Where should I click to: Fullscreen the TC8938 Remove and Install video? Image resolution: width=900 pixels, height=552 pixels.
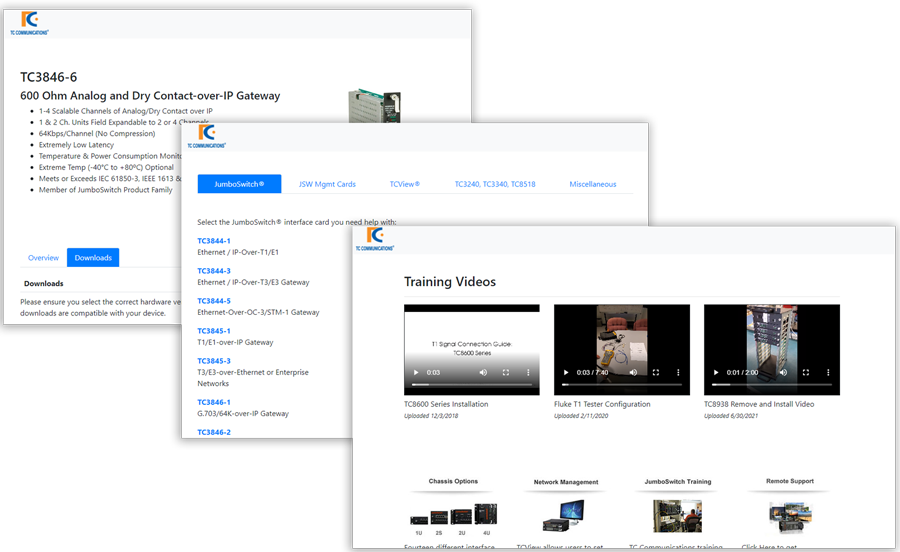(x=805, y=372)
